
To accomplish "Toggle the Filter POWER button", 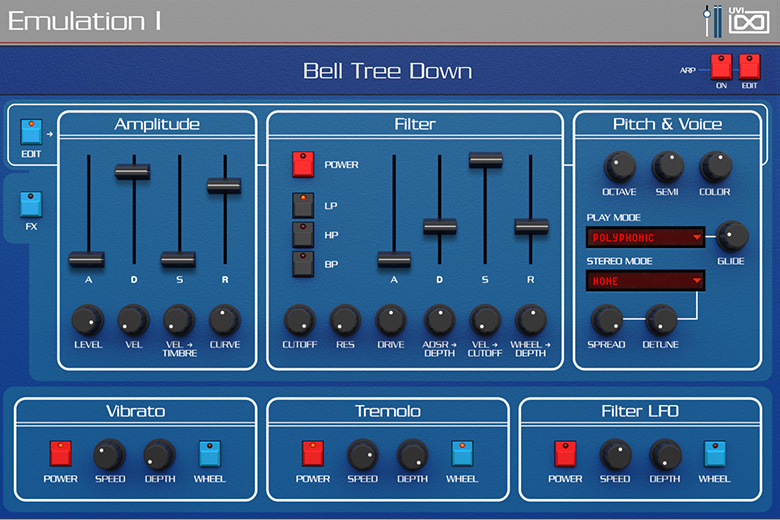I will pos(303,164).
